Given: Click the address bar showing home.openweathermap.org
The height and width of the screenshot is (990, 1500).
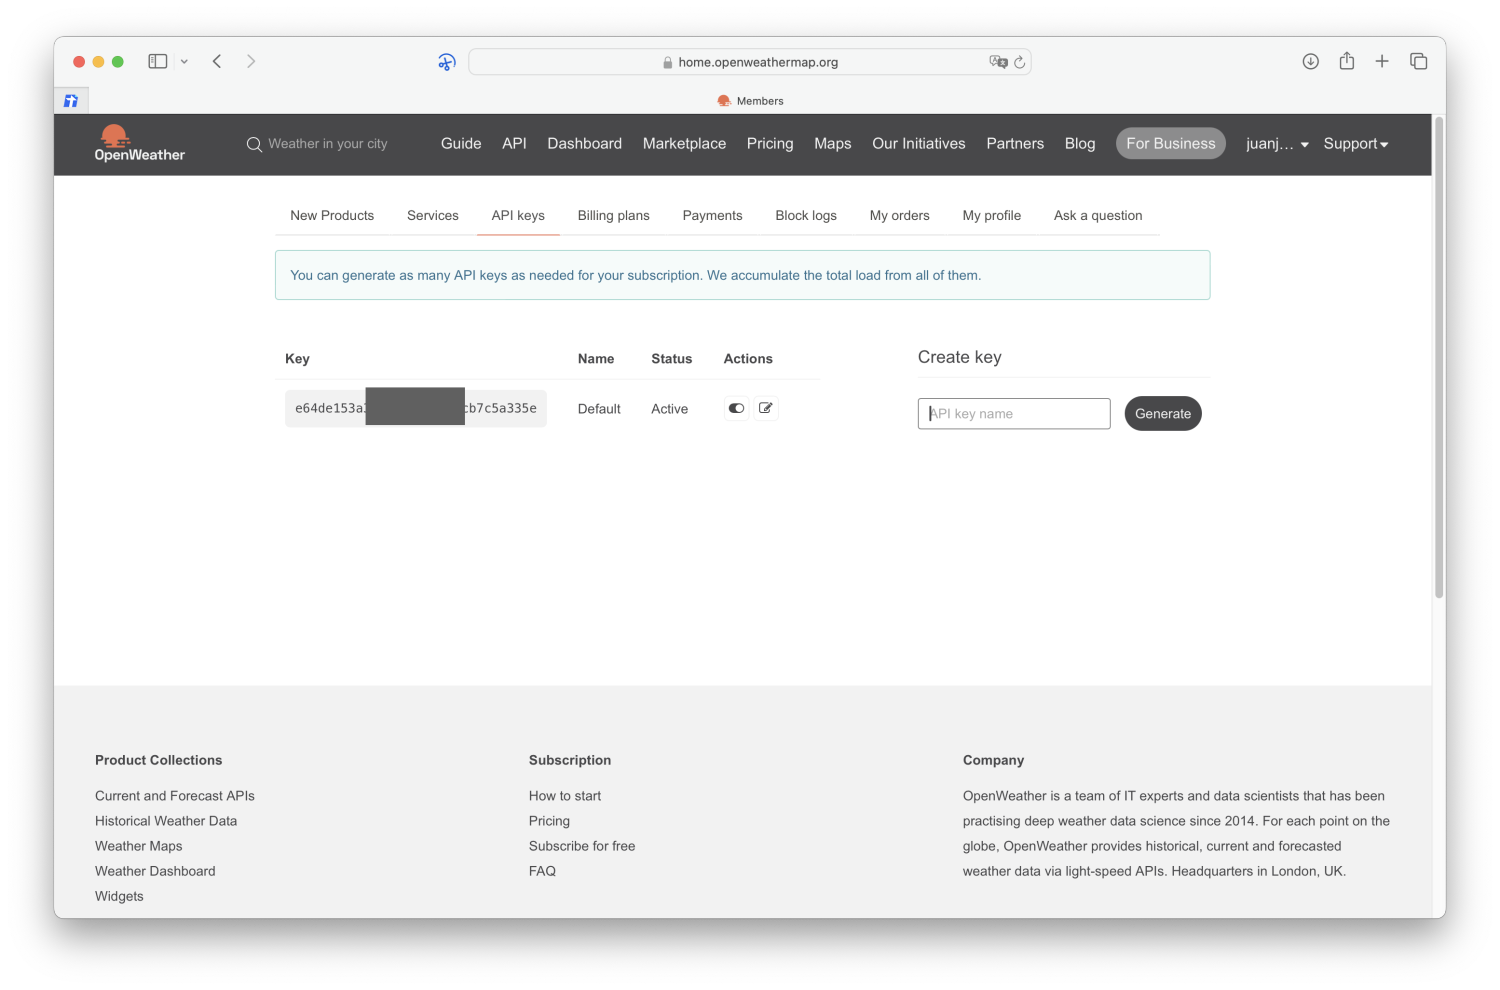Looking at the screenshot, I should [x=750, y=62].
